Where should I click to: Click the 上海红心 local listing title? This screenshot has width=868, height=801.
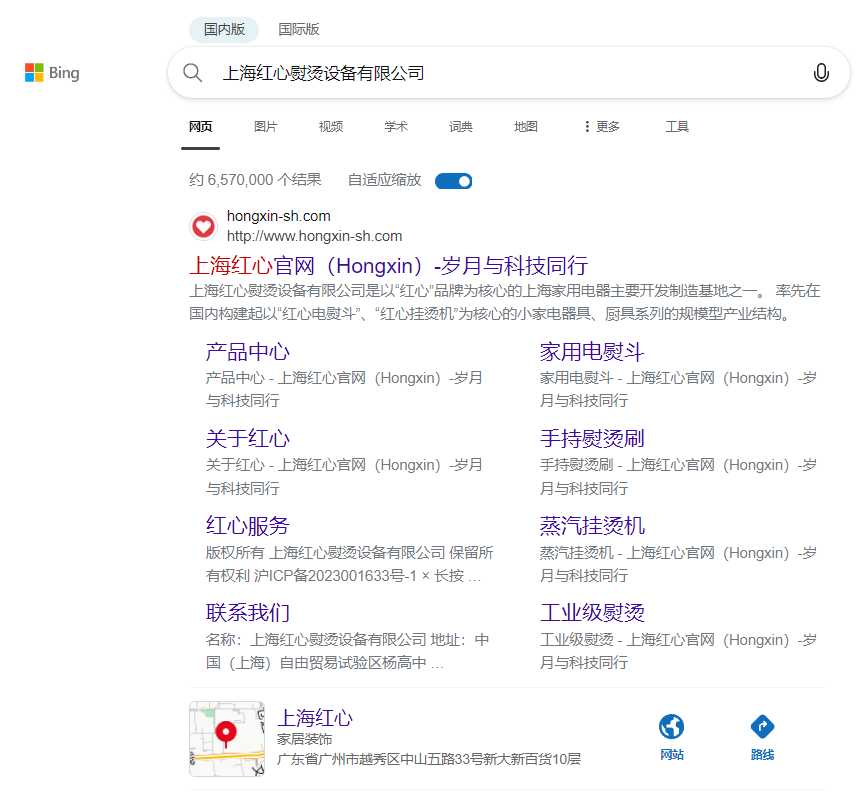point(314,718)
